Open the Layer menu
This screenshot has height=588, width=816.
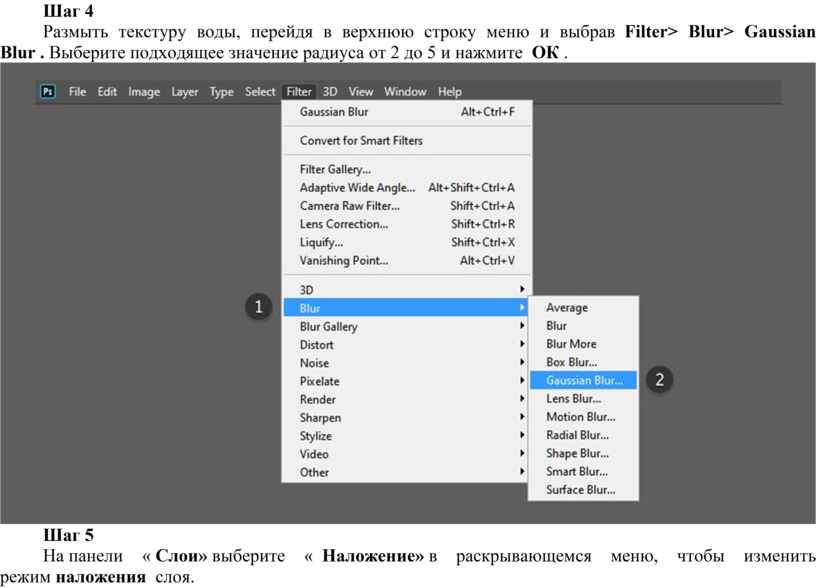(x=185, y=92)
